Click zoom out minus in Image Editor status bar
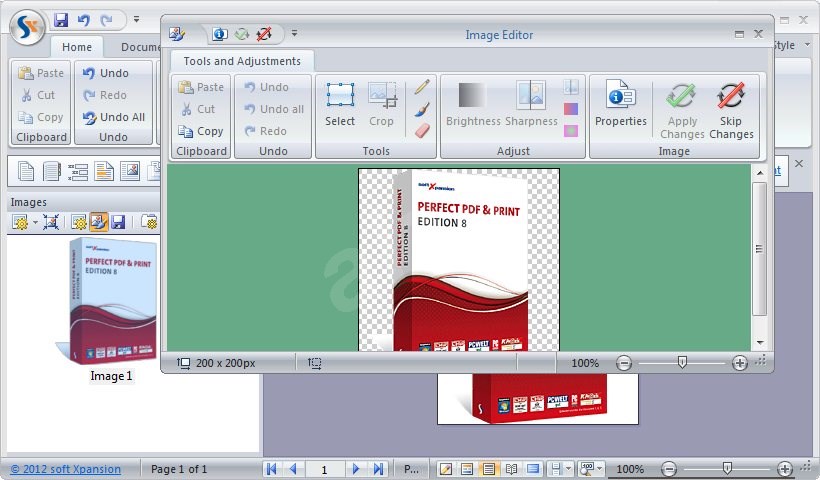820x480 pixels. click(624, 363)
